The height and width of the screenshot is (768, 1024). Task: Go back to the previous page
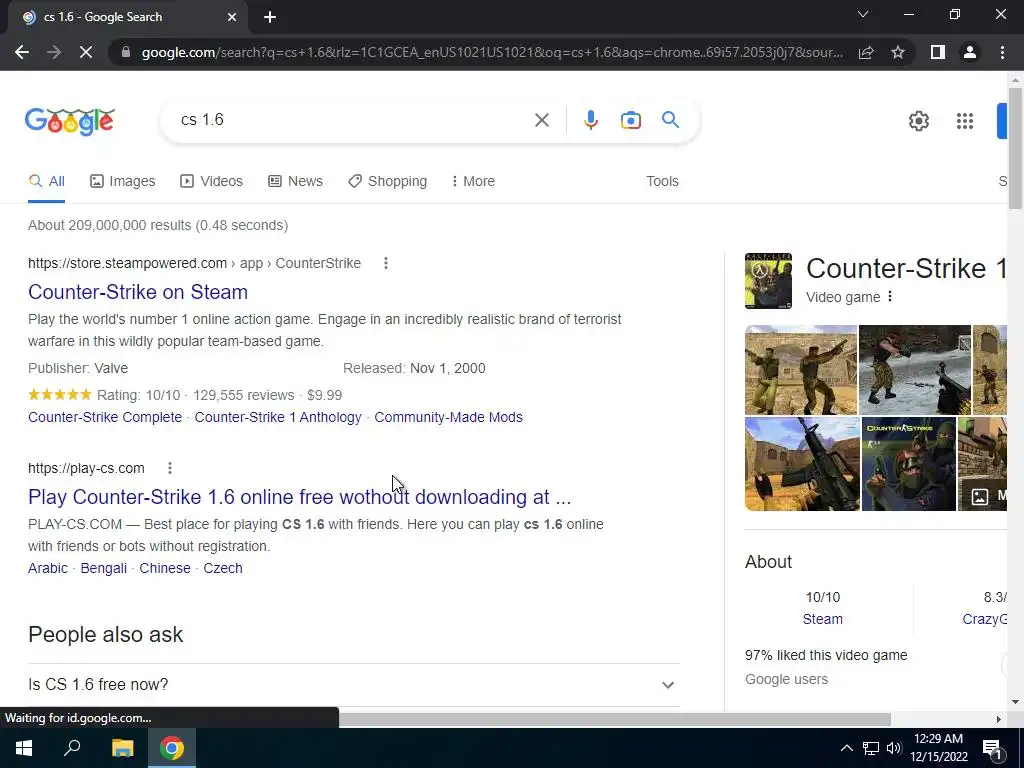(x=22, y=52)
